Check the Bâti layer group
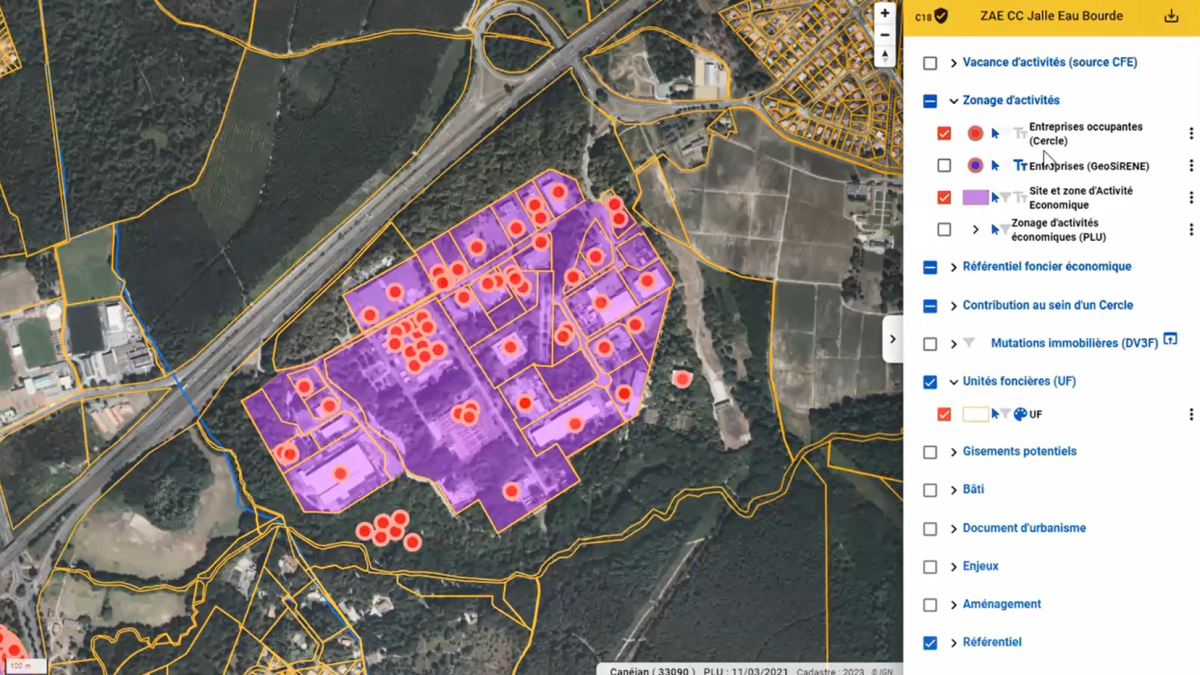1200x675 pixels. 930,490
